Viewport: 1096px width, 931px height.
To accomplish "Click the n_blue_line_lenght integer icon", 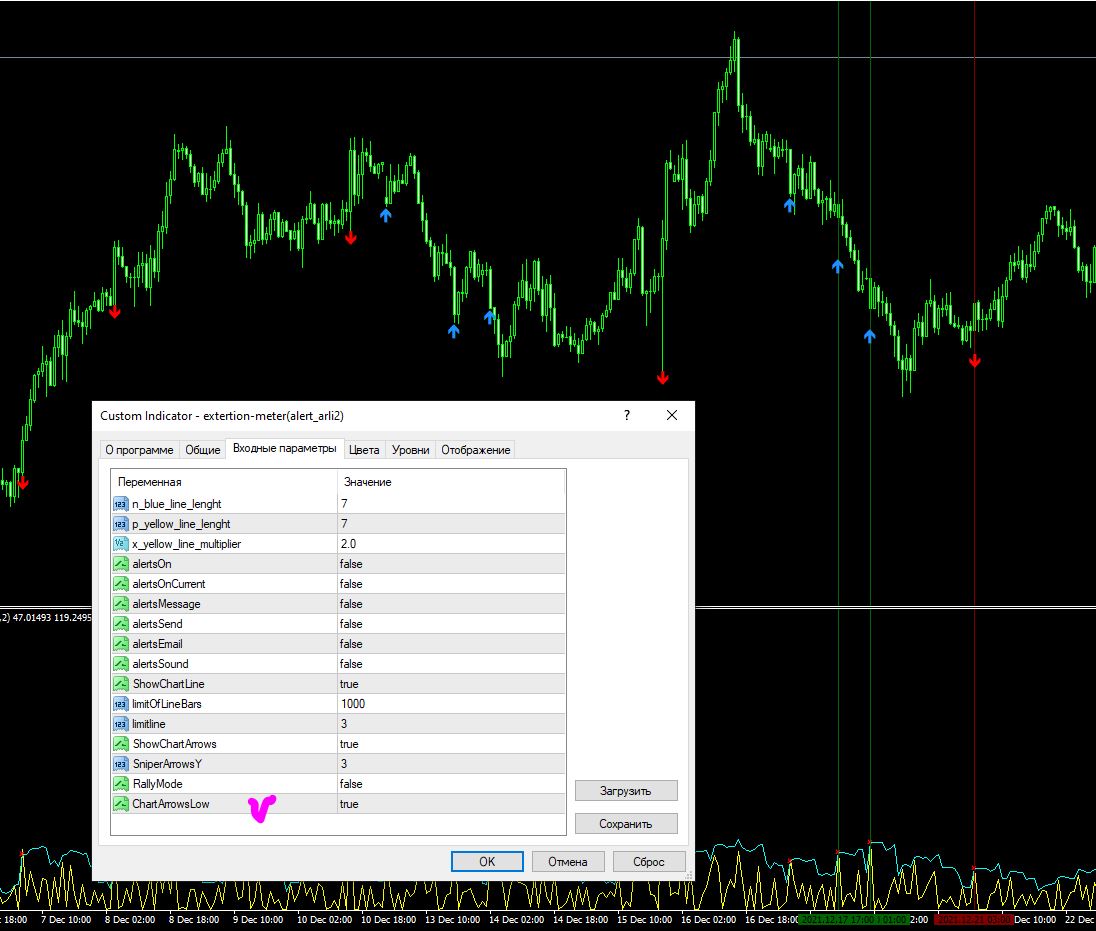I will pos(121,504).
